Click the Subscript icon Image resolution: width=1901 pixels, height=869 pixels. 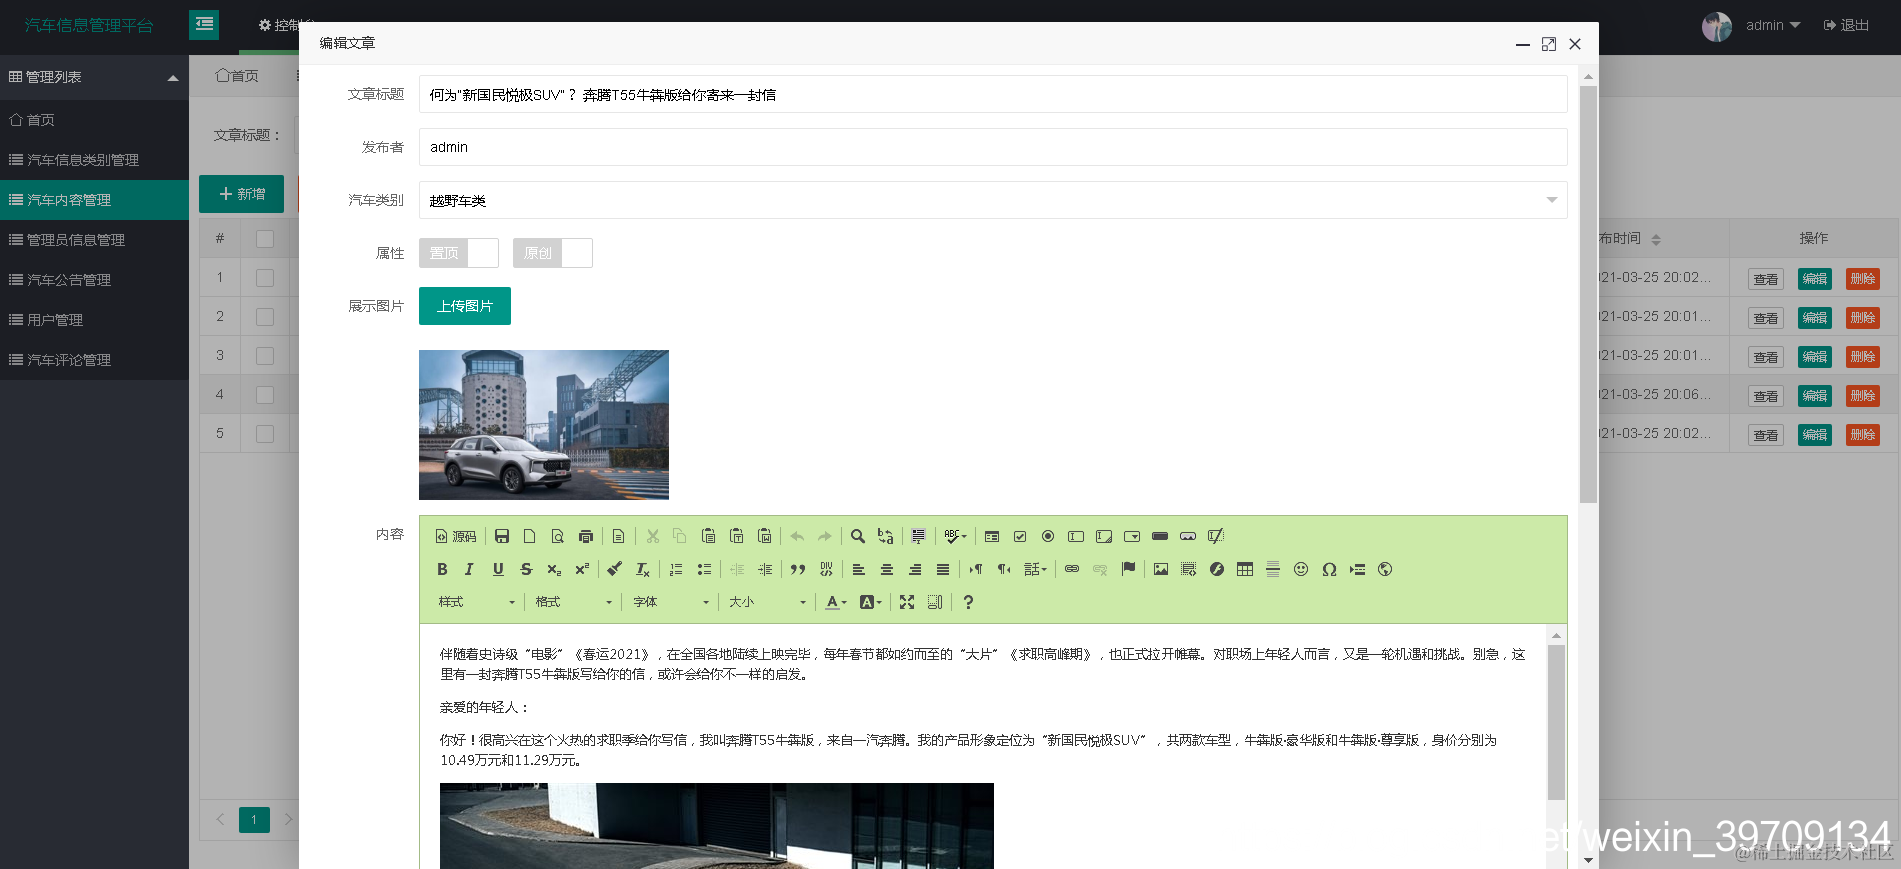tap(554, 570)
